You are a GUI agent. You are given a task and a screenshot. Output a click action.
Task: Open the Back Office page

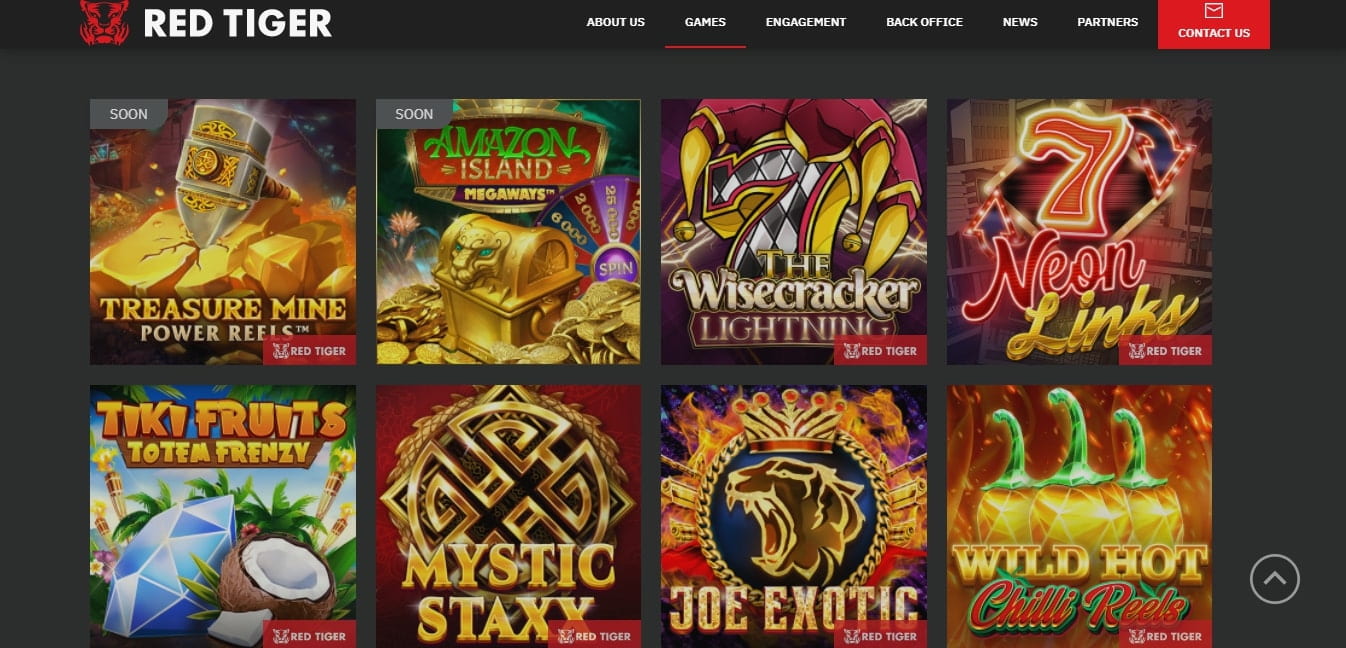coord(924,21)
